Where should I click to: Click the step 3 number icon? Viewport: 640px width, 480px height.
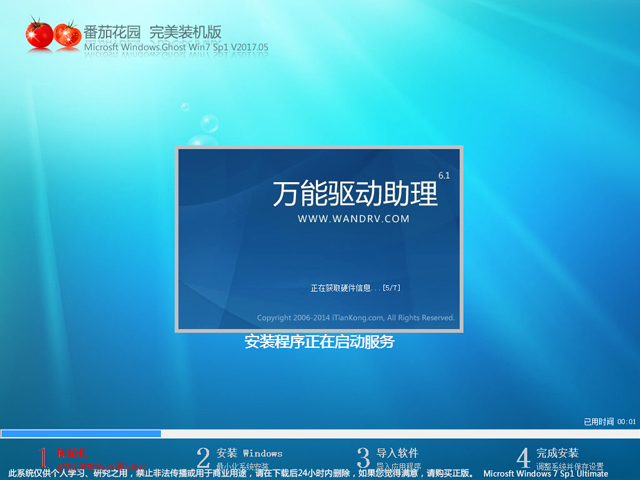click(364, 458)
